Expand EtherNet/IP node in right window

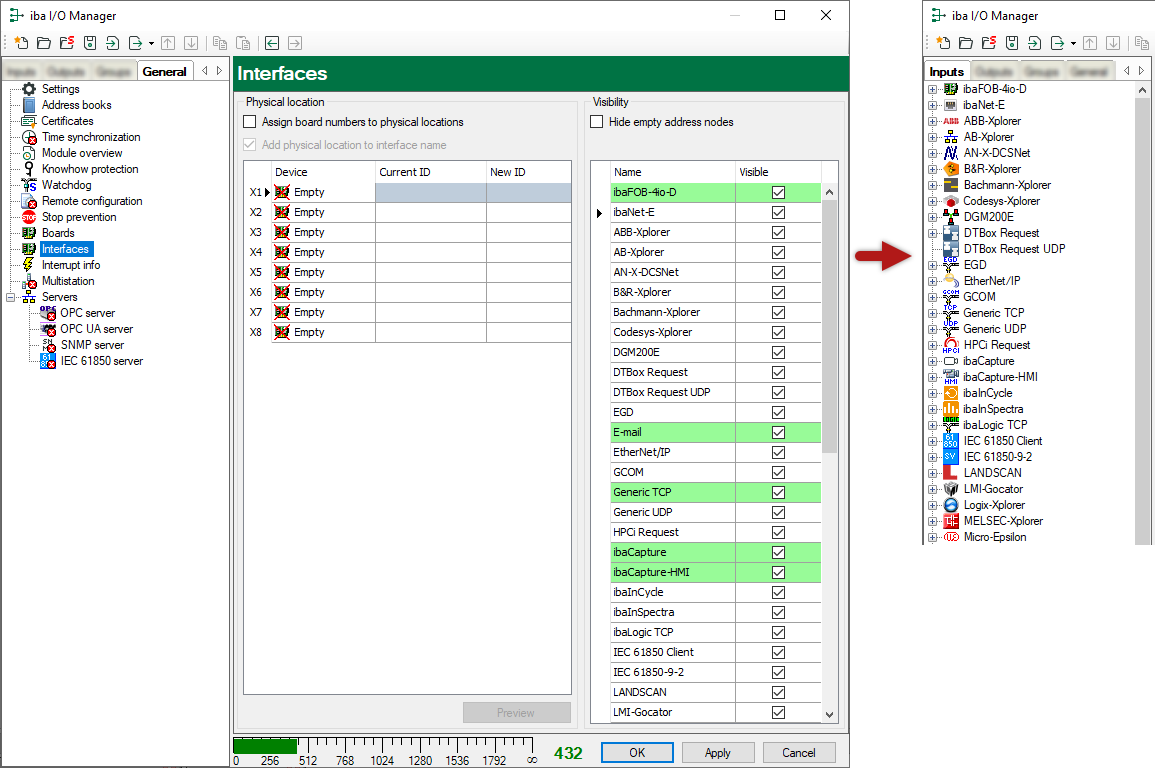coord(933,281)
